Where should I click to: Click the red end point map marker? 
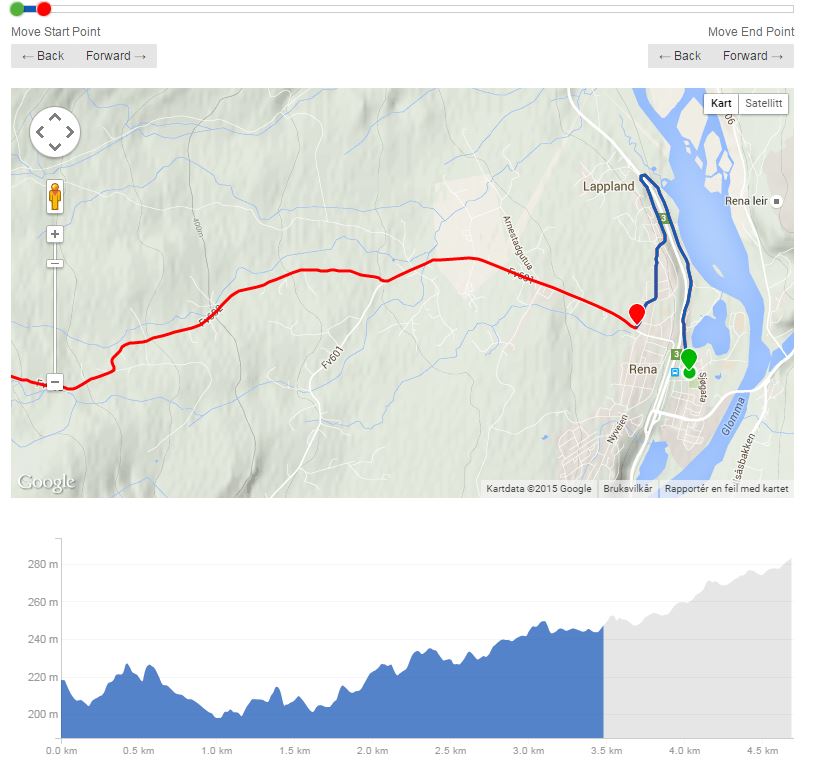coord(636,313)
